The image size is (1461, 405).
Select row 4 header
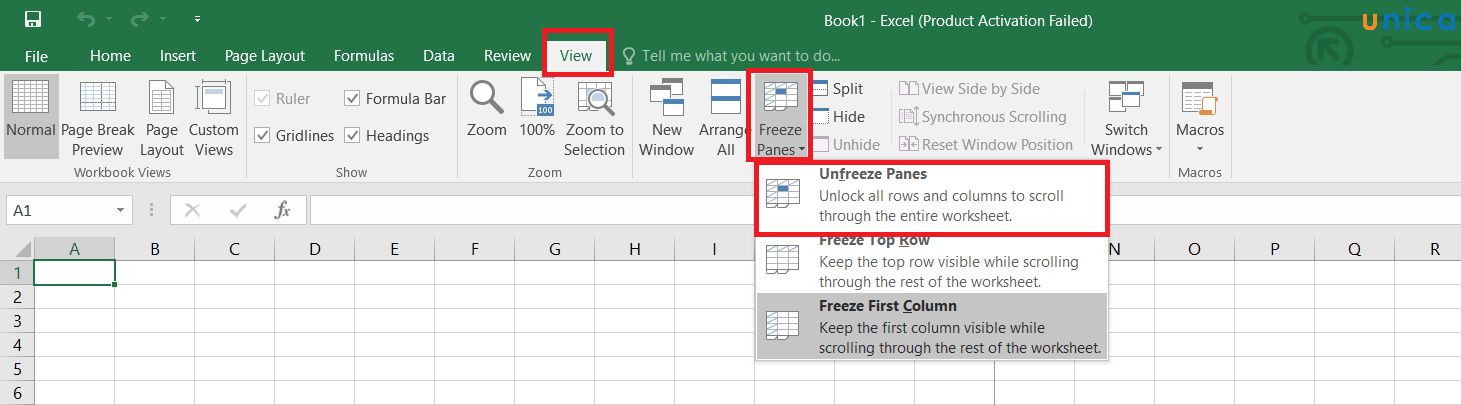[17, 344]
